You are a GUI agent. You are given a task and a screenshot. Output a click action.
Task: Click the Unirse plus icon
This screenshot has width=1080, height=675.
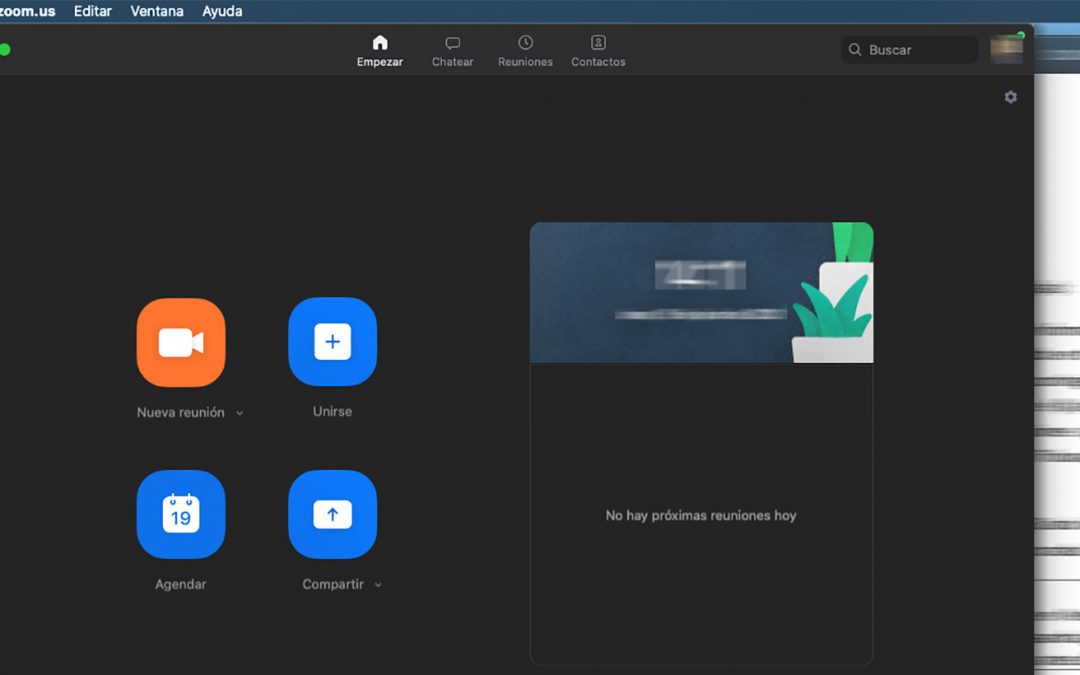click(332, 342)
